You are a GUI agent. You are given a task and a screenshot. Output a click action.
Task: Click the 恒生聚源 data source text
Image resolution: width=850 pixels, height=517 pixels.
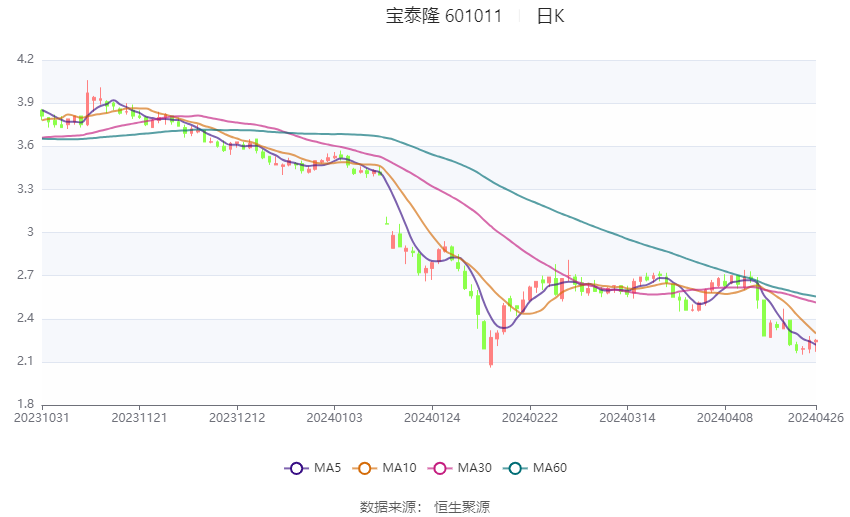click(x=462, y=507)
